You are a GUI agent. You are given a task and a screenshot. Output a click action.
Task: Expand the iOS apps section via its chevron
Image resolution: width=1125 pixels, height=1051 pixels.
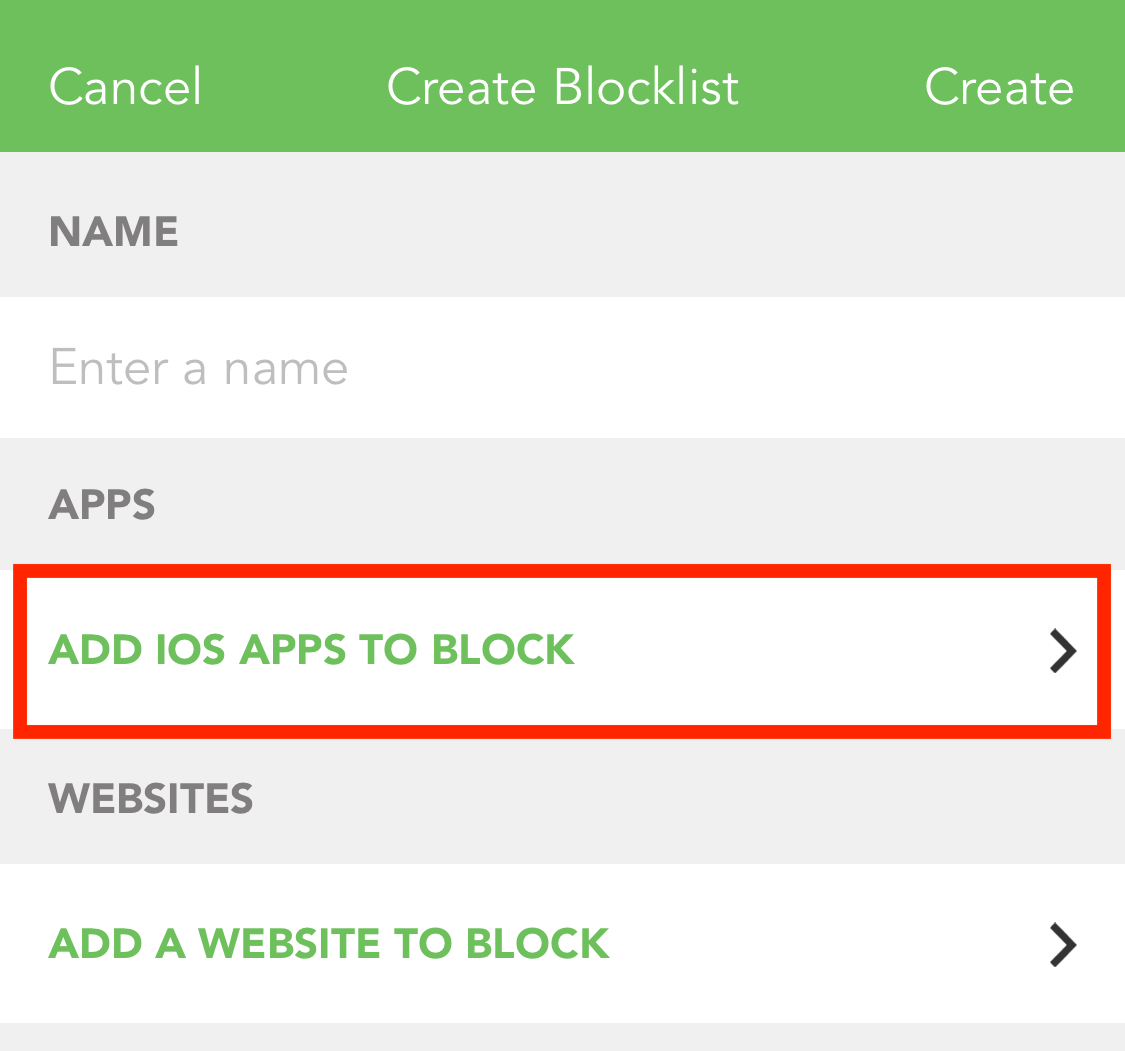1064,650
